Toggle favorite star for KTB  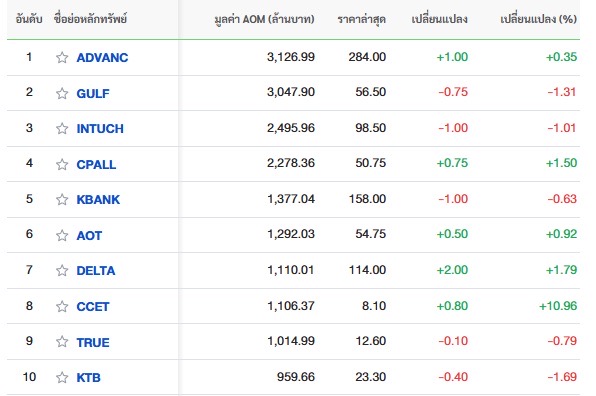tap(62, 377)
